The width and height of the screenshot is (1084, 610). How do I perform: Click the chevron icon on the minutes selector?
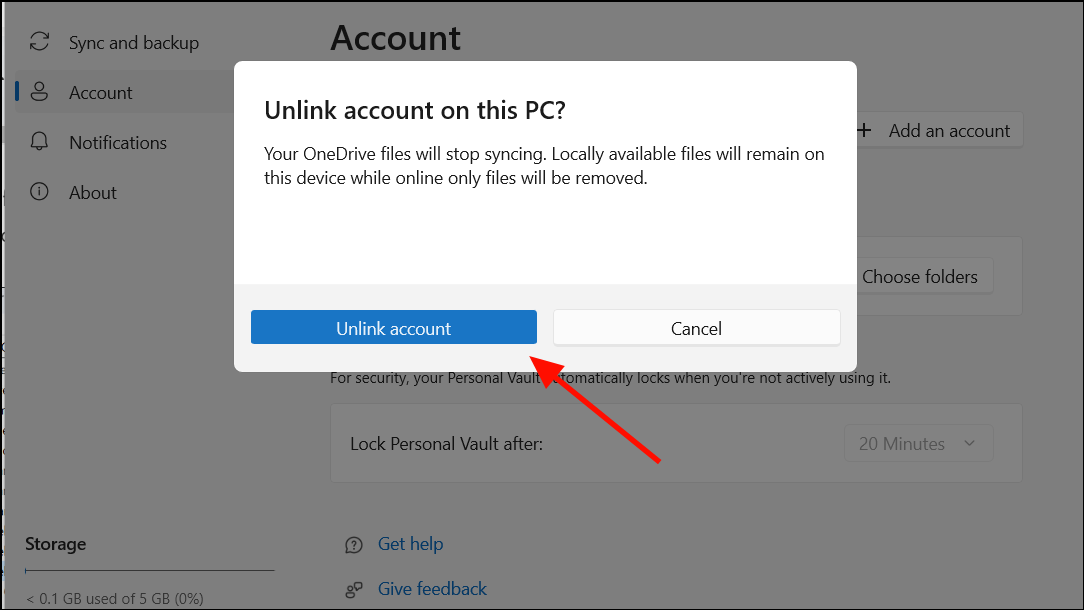pos(968,443)
